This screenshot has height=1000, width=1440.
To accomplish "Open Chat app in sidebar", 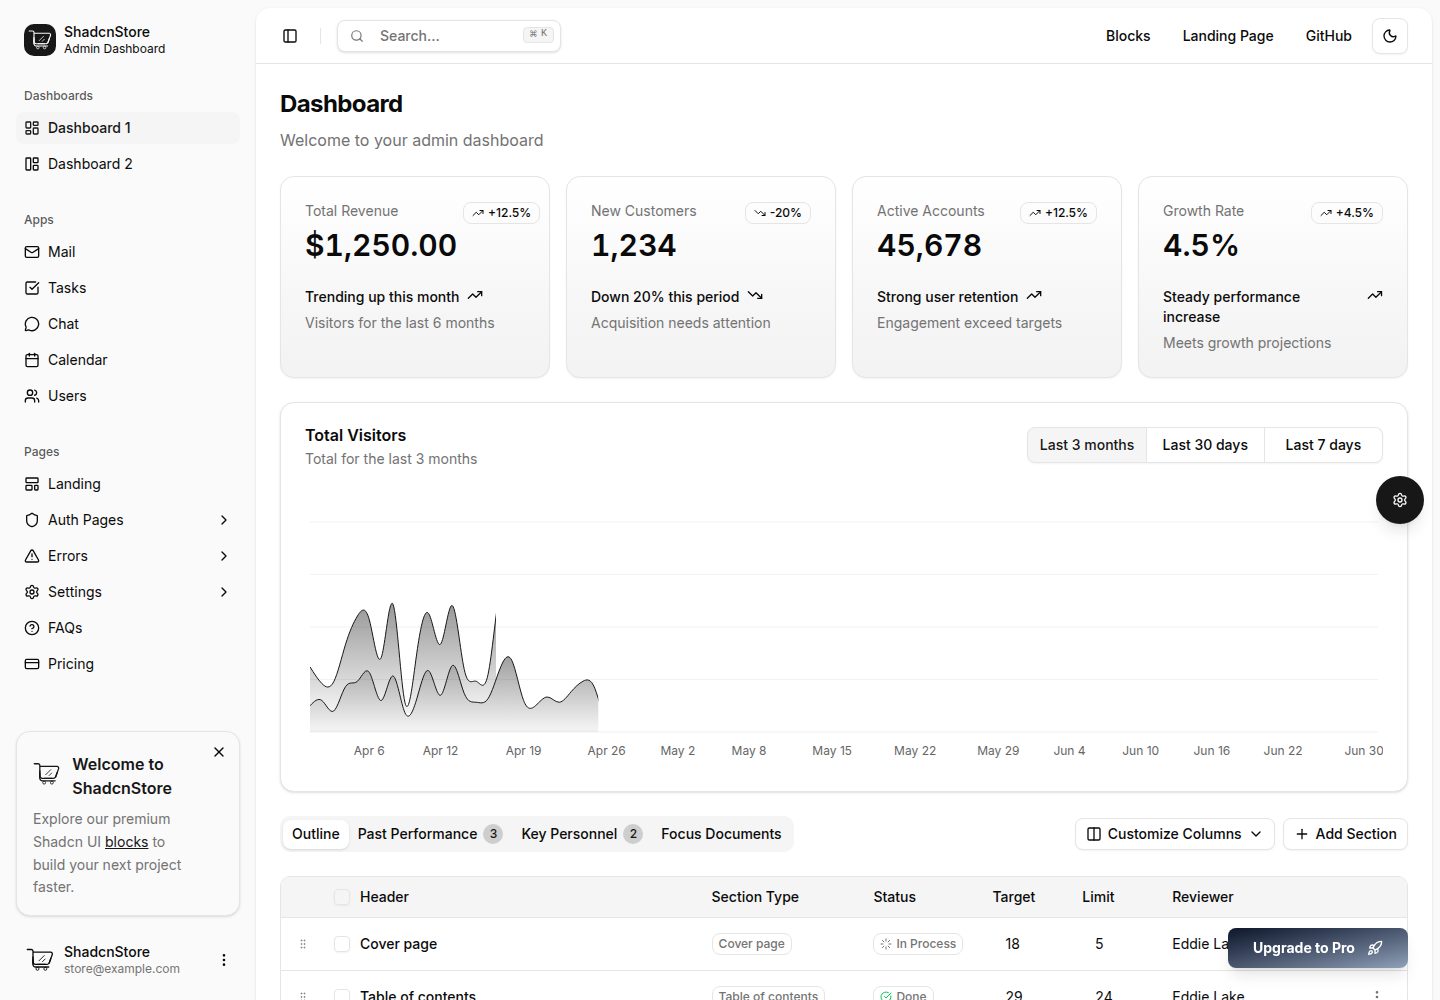I will [x=128, y=324].
